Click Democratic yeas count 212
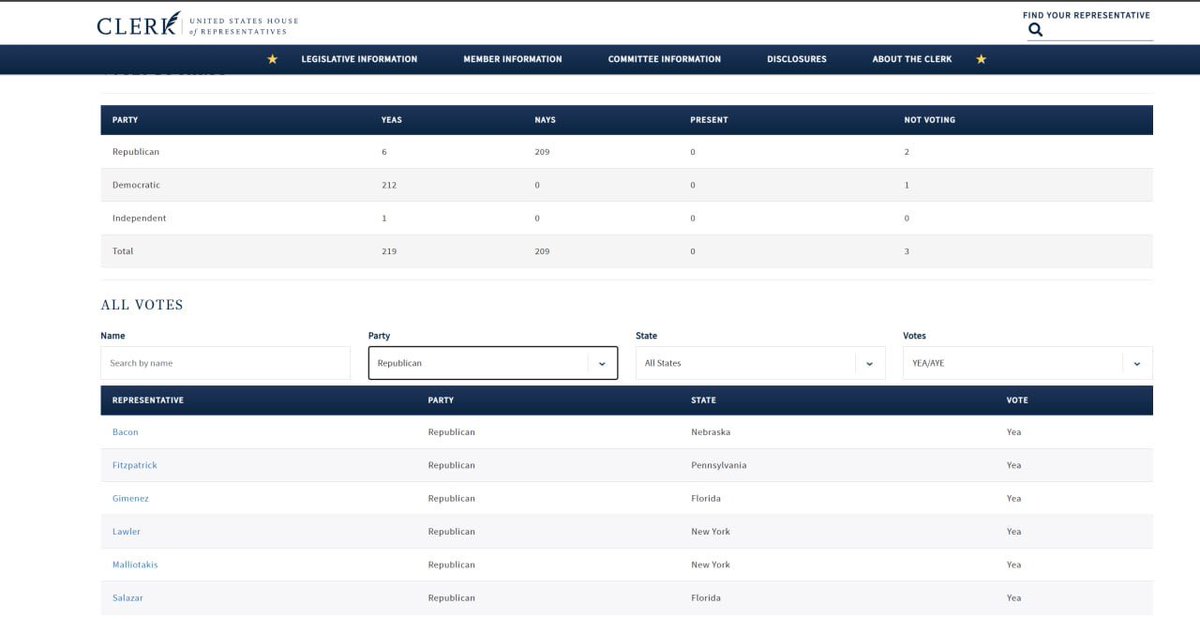1200x619 pixels. pos(389,185)
